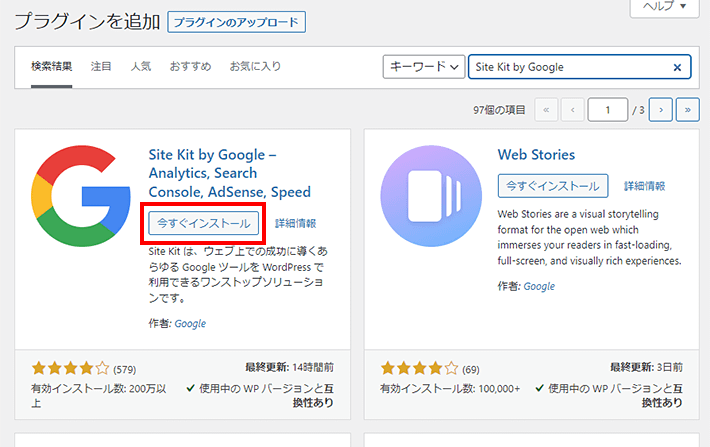Click 97個の項目 item count text

pos(499,110)
